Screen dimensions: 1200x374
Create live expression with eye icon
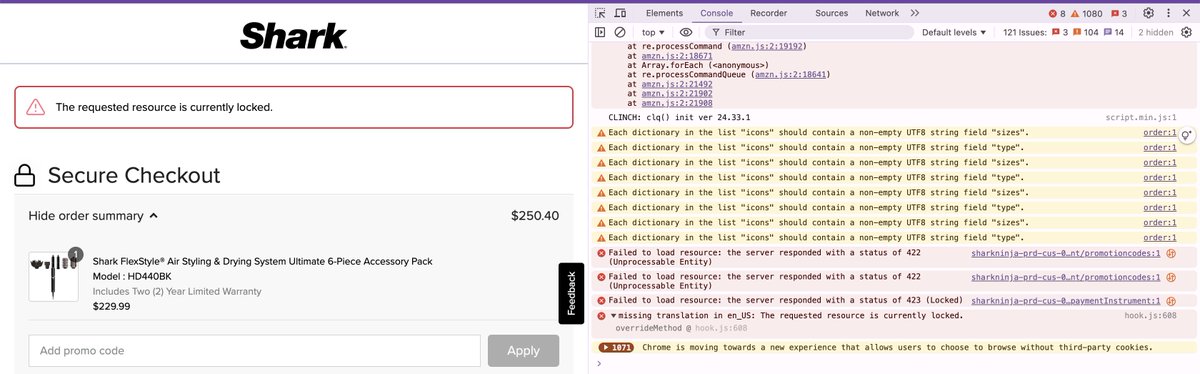[x=686, y=32]
